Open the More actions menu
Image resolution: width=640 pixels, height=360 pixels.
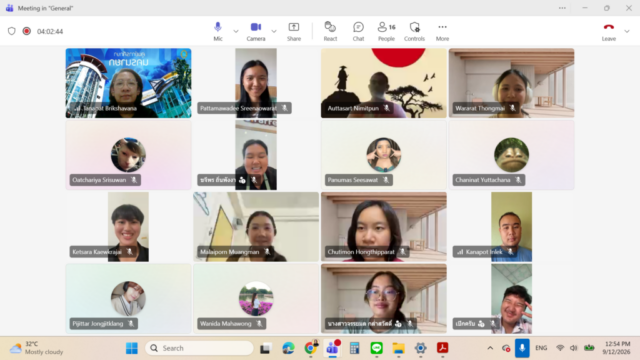coord(442,31)
